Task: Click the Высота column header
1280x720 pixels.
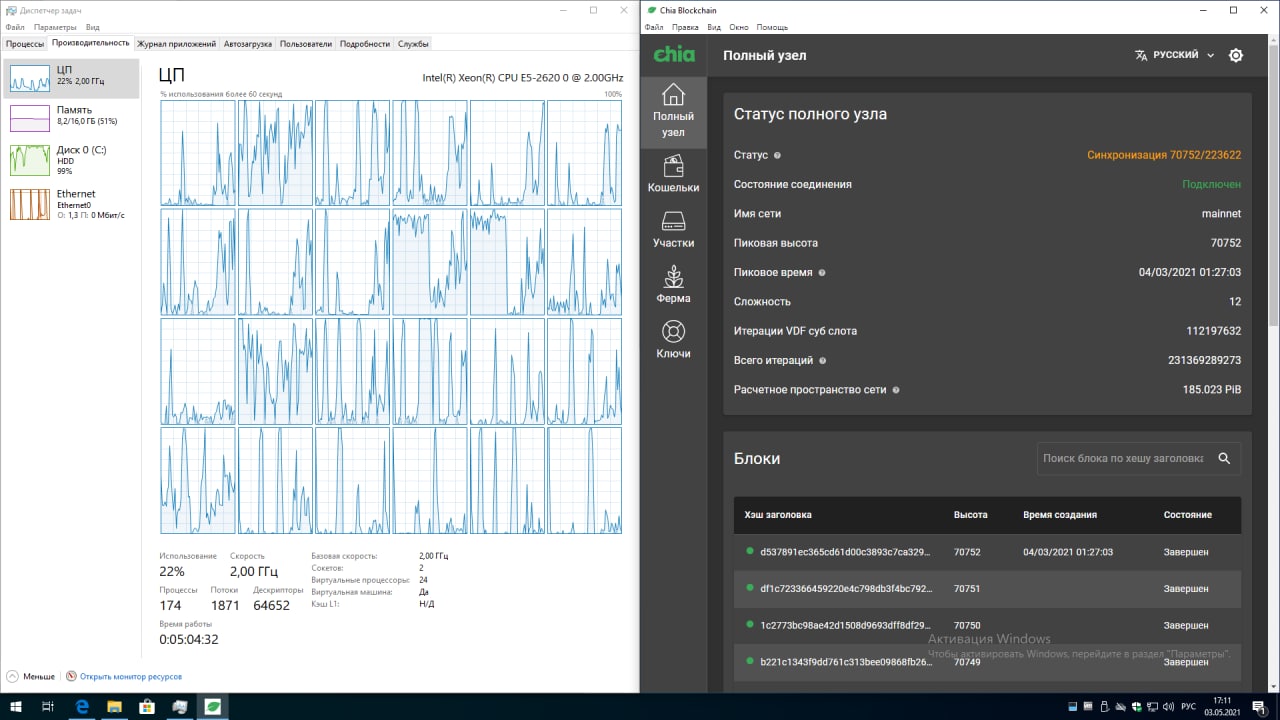Action: (x=970, y=515)
